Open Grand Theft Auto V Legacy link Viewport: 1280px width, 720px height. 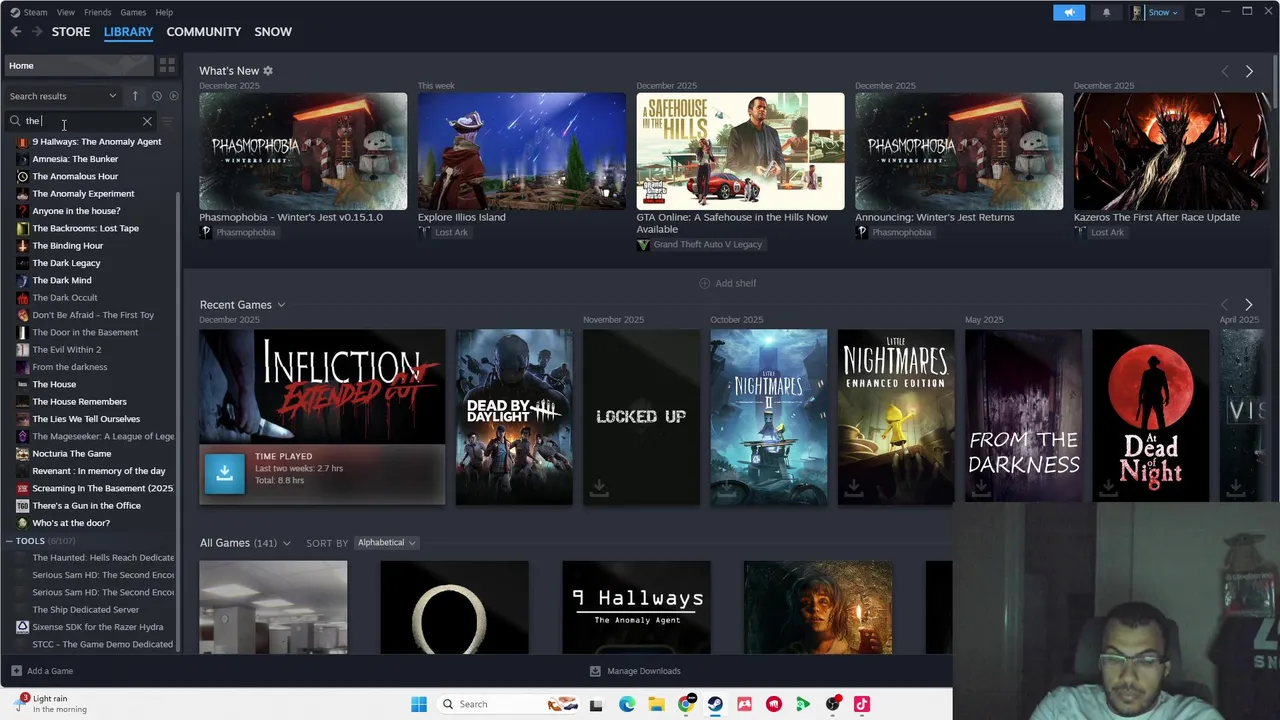click(700, 244)
